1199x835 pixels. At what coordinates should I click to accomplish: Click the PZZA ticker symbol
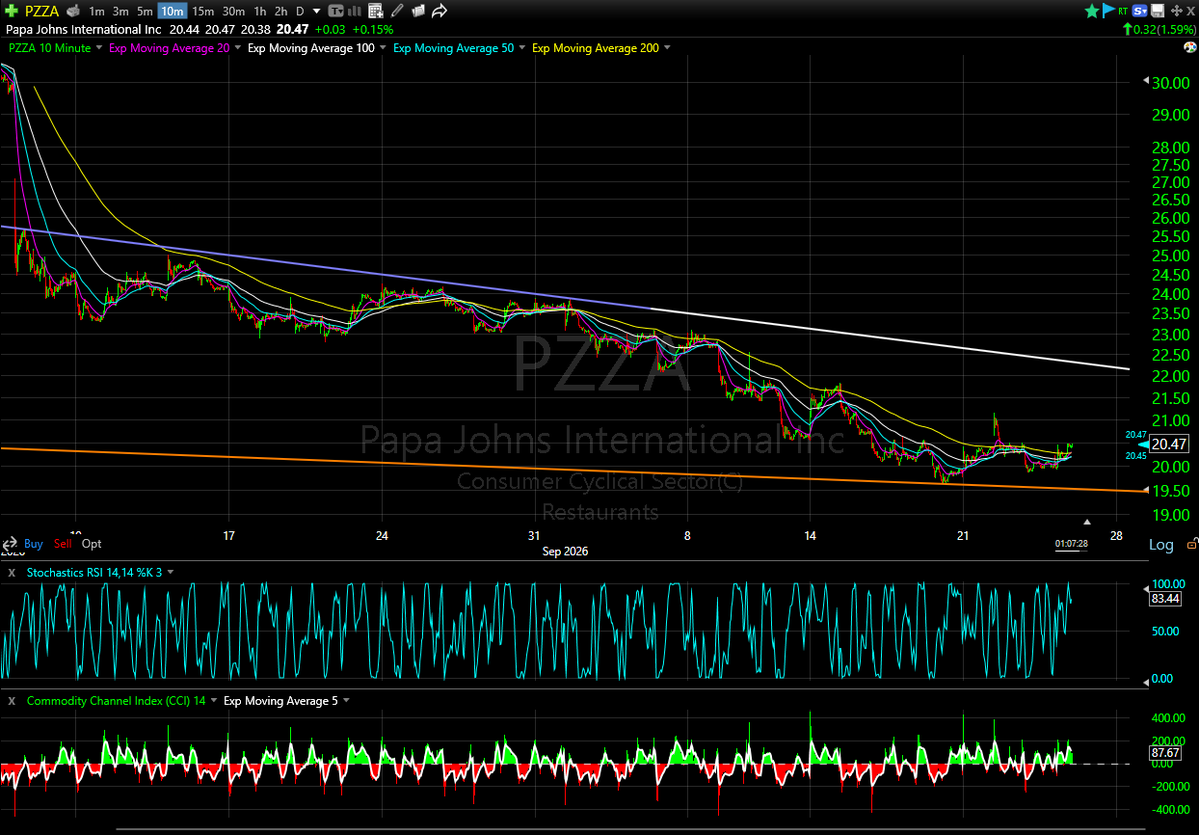tap(41, 11)
